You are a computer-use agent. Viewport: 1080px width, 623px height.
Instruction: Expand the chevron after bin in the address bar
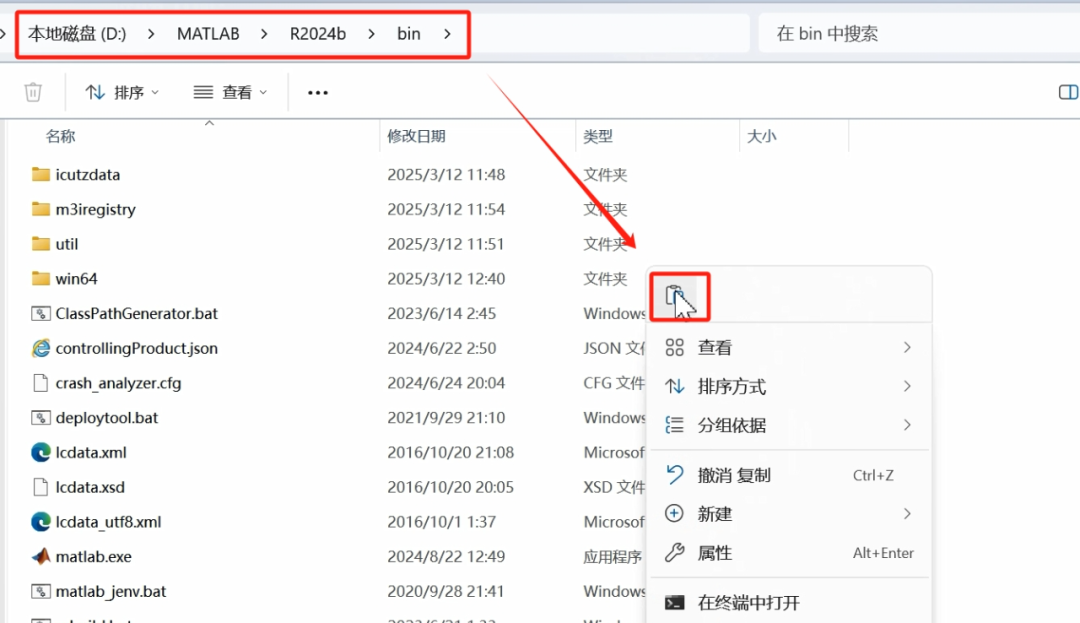pos(447,34)
